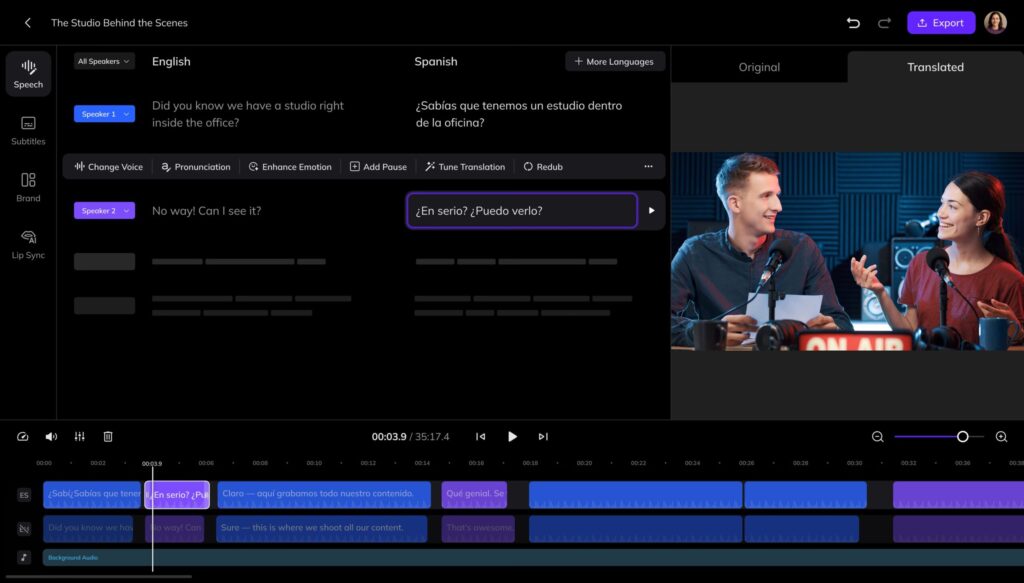1024x583 pixels.
Task: Delete the selected clip via trash icon
Action: (108, 436)
